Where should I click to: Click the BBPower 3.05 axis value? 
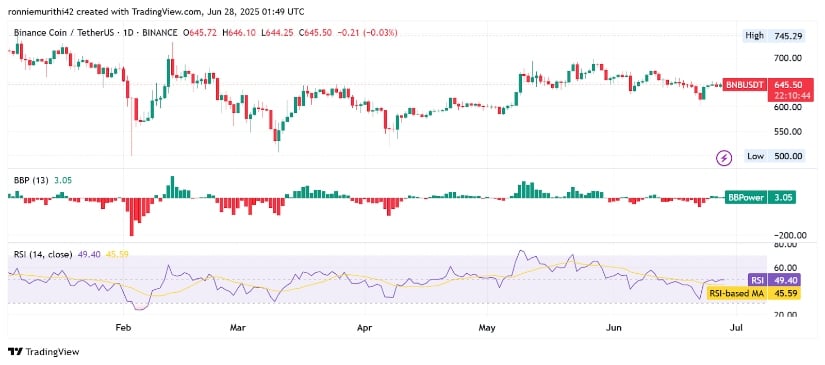(782, 197)
